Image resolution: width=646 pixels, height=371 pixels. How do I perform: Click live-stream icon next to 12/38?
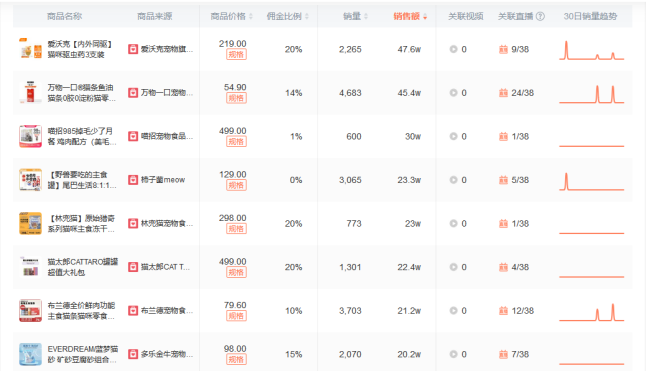click(x=503, y=311)
